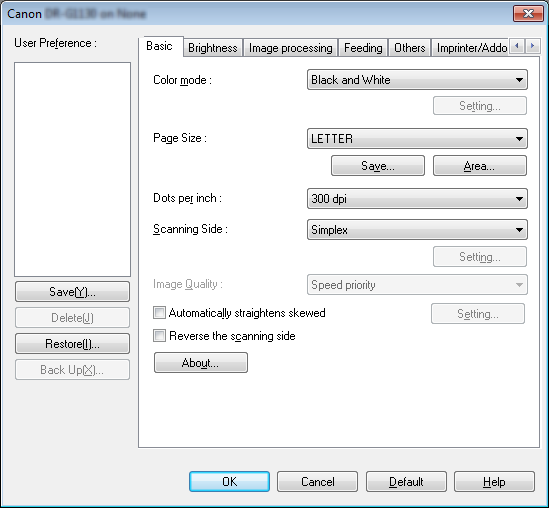Click Delete(J) user preference button
This screenshot has width=549, height=508.
72,318
